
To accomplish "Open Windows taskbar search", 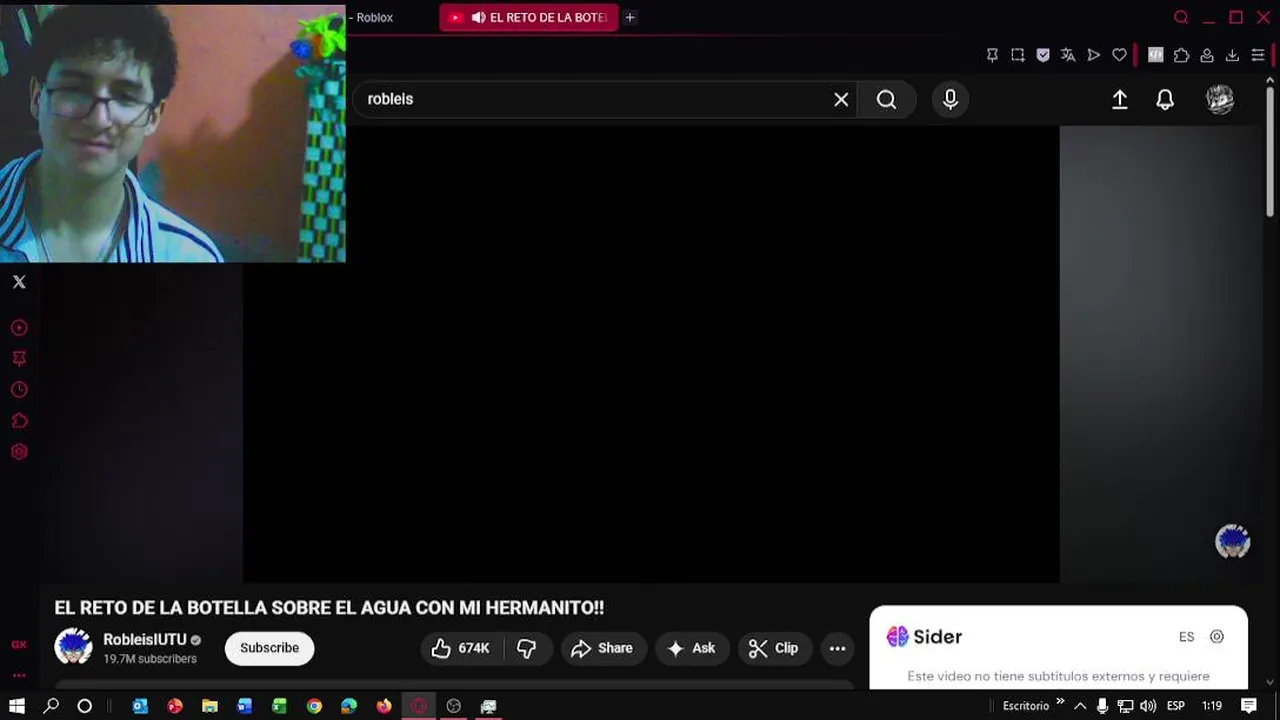I will point(51,706).
